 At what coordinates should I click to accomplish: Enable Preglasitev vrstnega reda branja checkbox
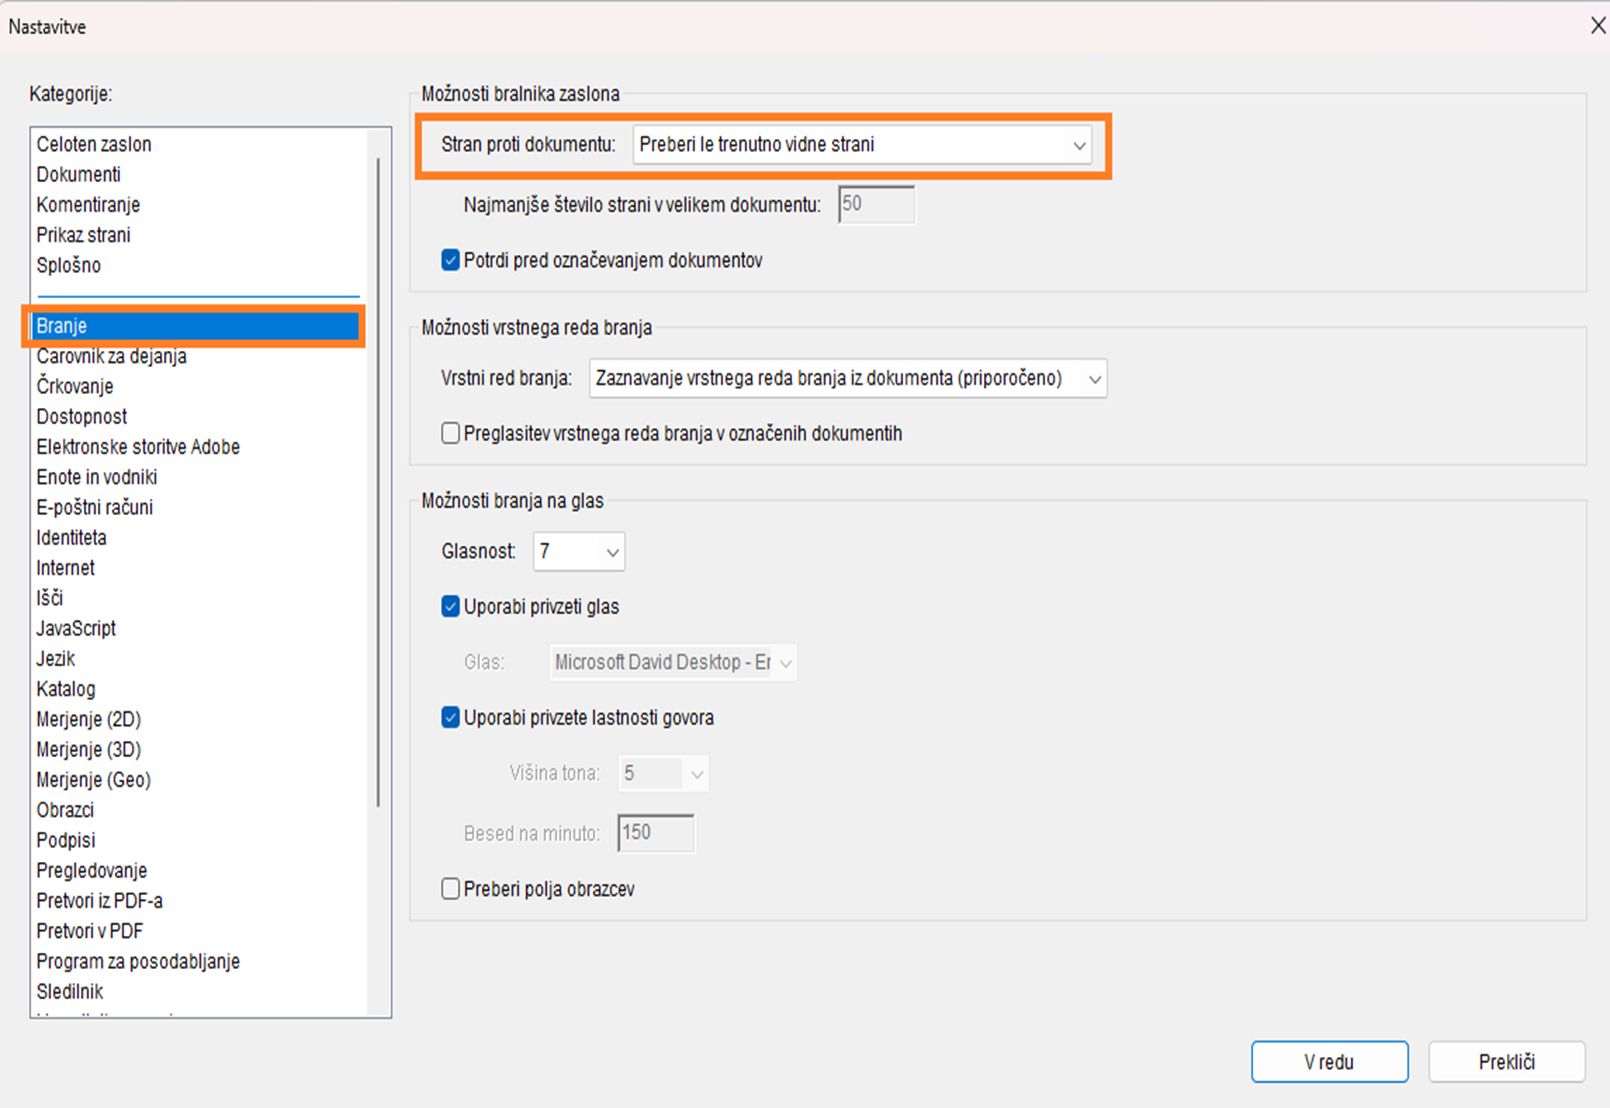pos(451,433)
